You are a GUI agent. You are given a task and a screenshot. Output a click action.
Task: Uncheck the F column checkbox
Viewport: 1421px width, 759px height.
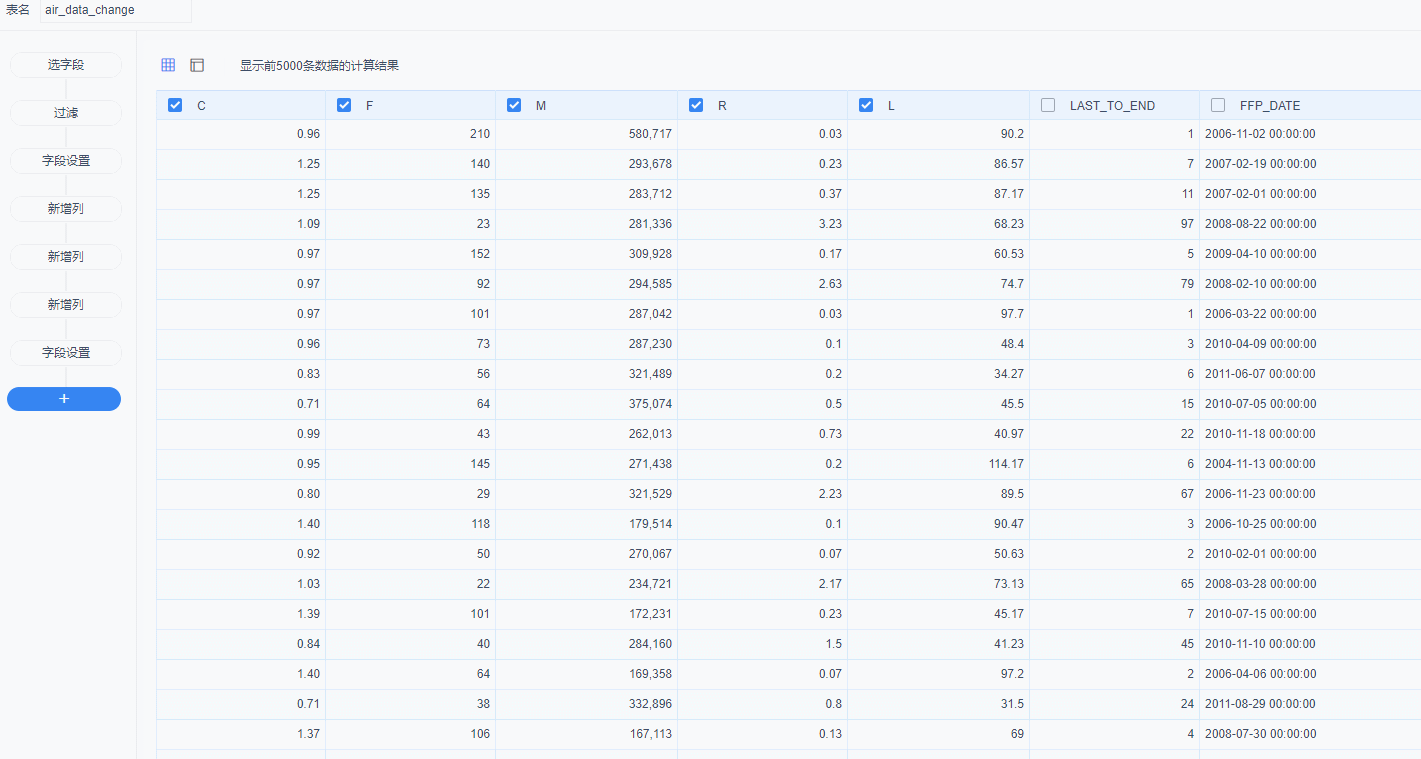[344, 105]
